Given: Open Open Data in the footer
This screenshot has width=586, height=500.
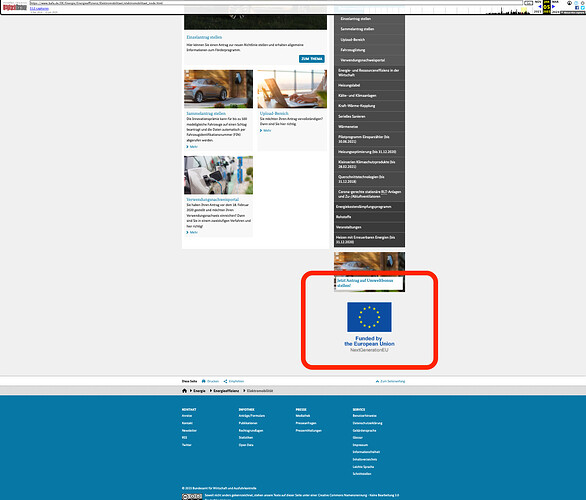Looking at the screenshot, I should tap(246, 445).
